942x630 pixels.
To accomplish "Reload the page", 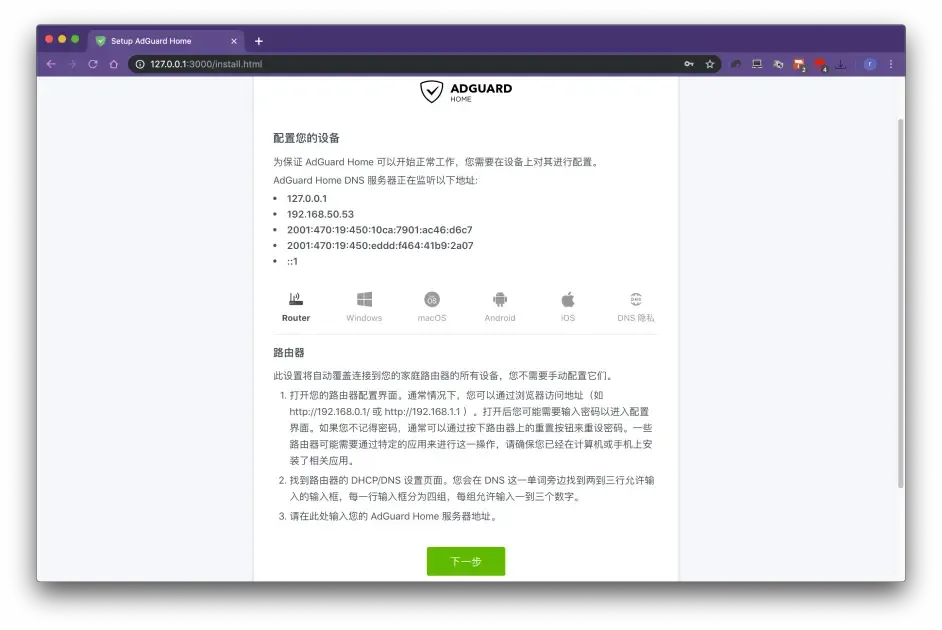I will click(x=93, y=64).
